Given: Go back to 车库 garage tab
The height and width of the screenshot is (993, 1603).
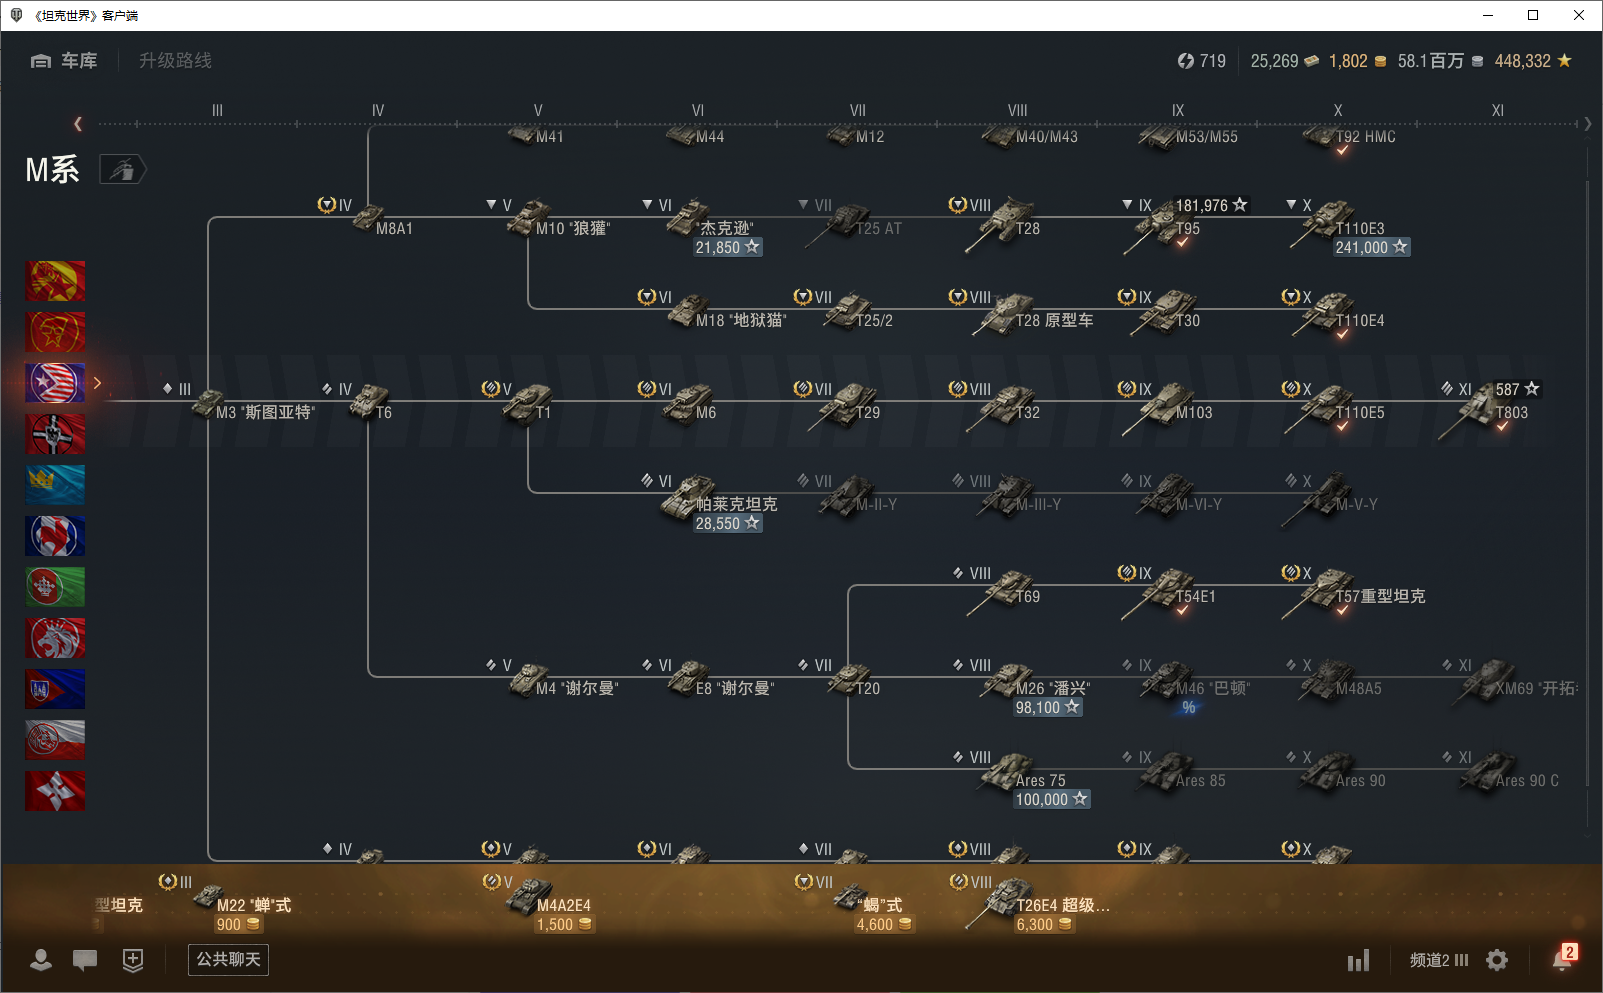Looking at the screenshot, I should pyautogui.click(x=65, y=61).
